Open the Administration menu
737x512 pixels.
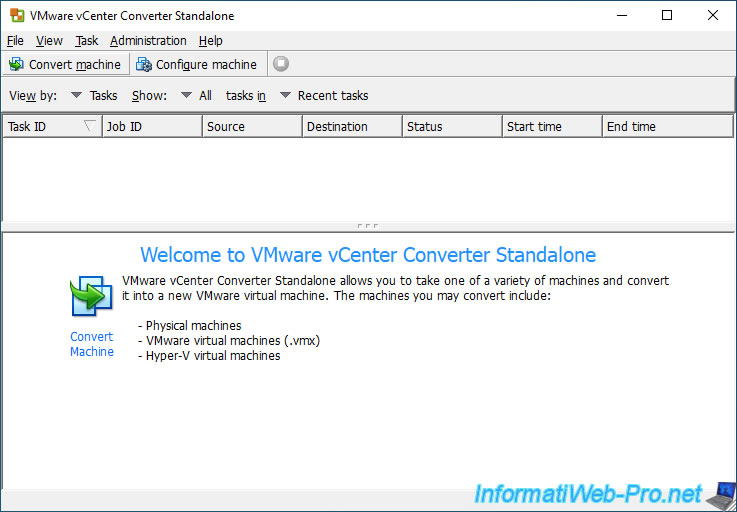(x=149, y=41)
